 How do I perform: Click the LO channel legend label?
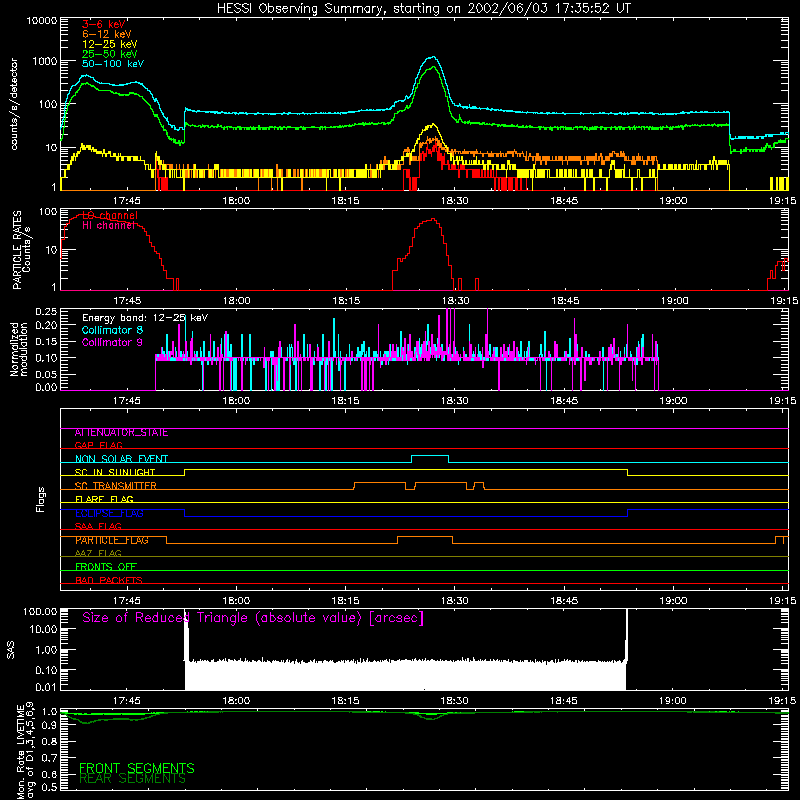coord(110,215)
